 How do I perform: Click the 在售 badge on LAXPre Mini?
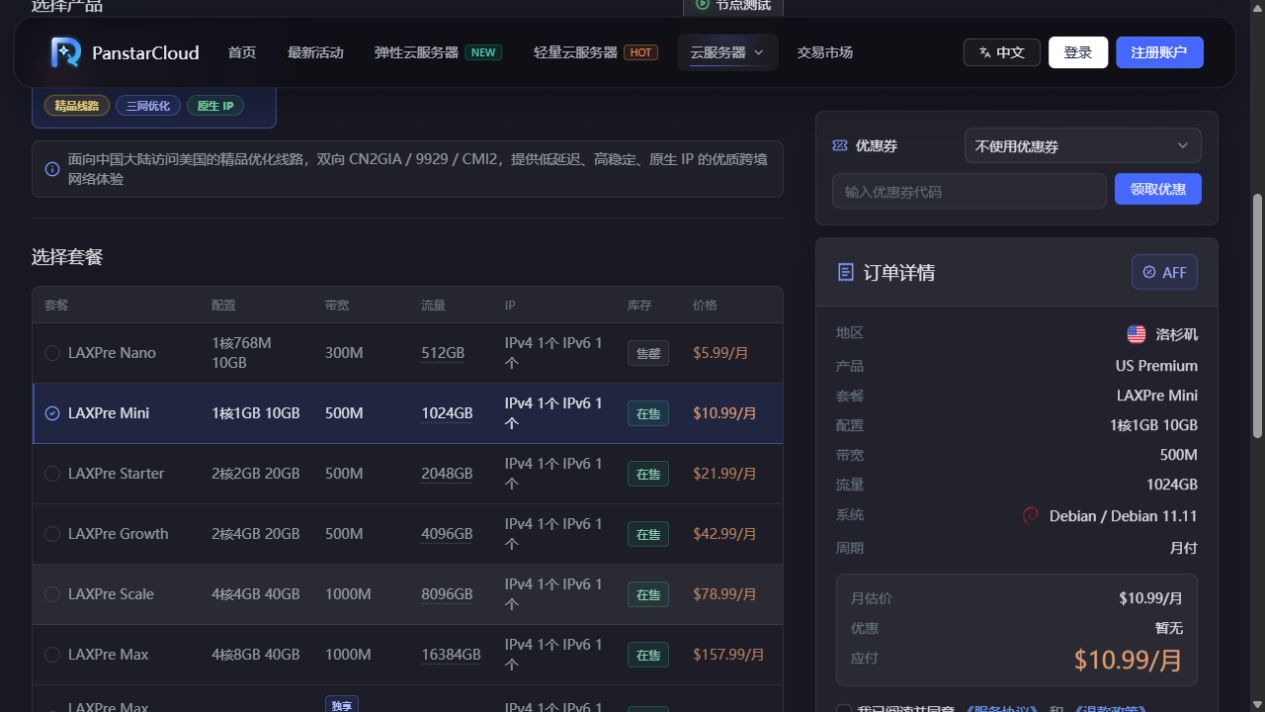[648, 414]
